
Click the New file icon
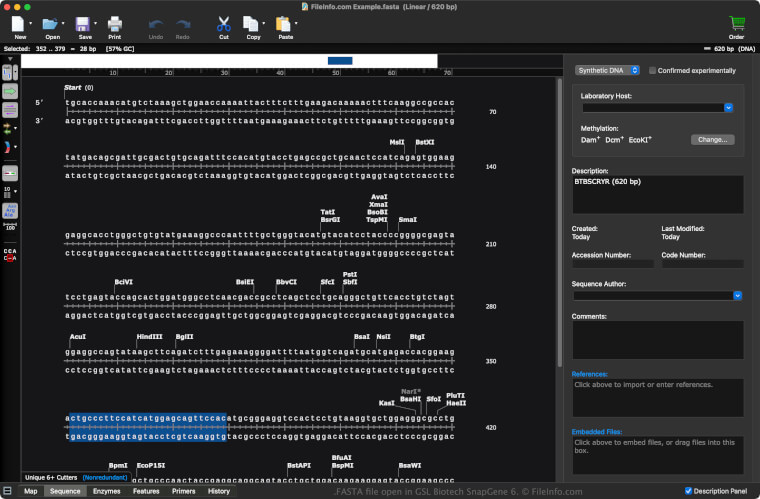(x=19, y=23)
